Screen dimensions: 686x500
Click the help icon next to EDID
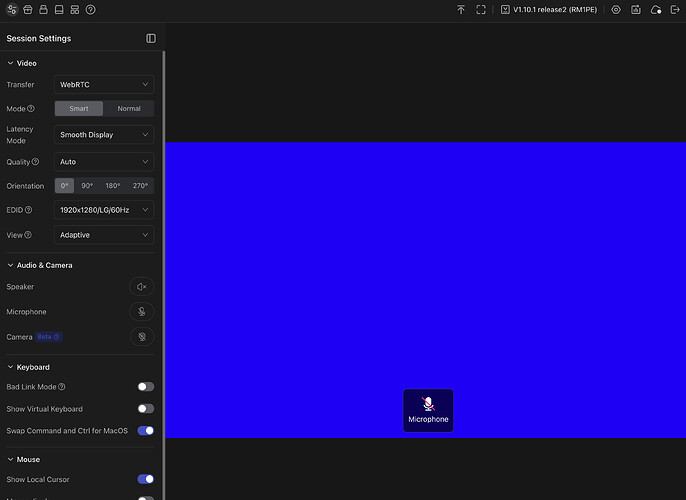[28, 210]
